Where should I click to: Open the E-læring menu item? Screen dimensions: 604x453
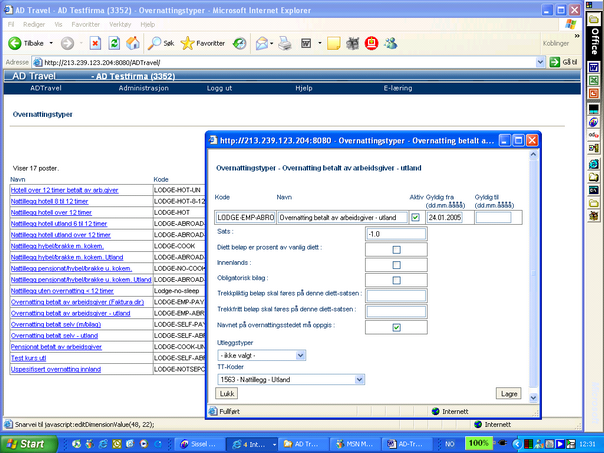click(x=398, y=88)
